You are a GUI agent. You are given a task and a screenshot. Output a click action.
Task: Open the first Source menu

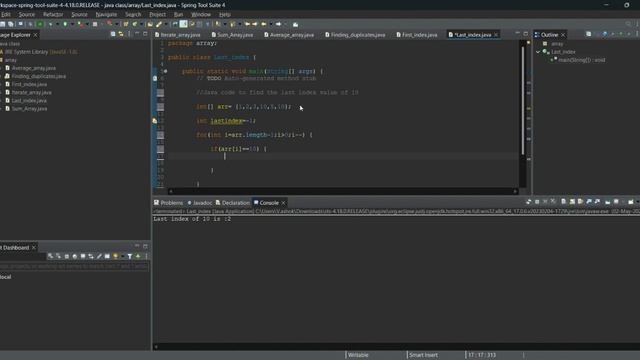[x=27, y=14]
